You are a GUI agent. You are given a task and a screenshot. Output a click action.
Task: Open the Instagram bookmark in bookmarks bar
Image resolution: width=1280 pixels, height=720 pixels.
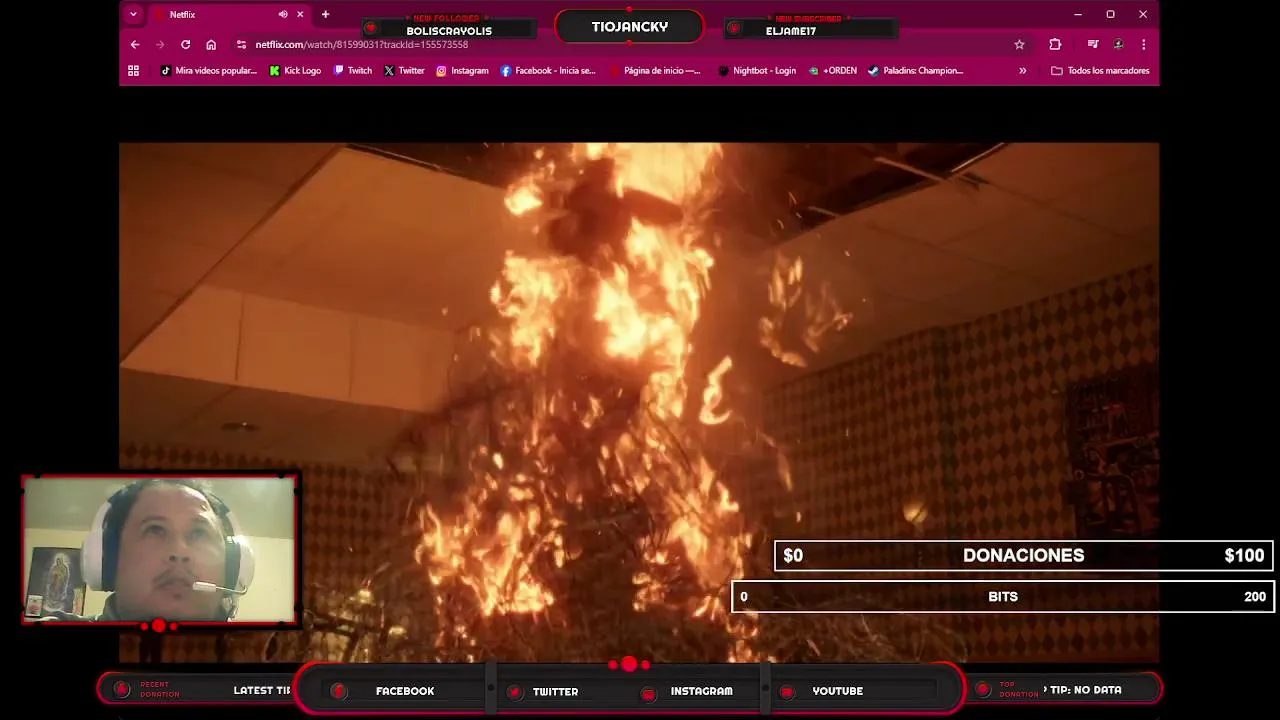click(462, 71)
